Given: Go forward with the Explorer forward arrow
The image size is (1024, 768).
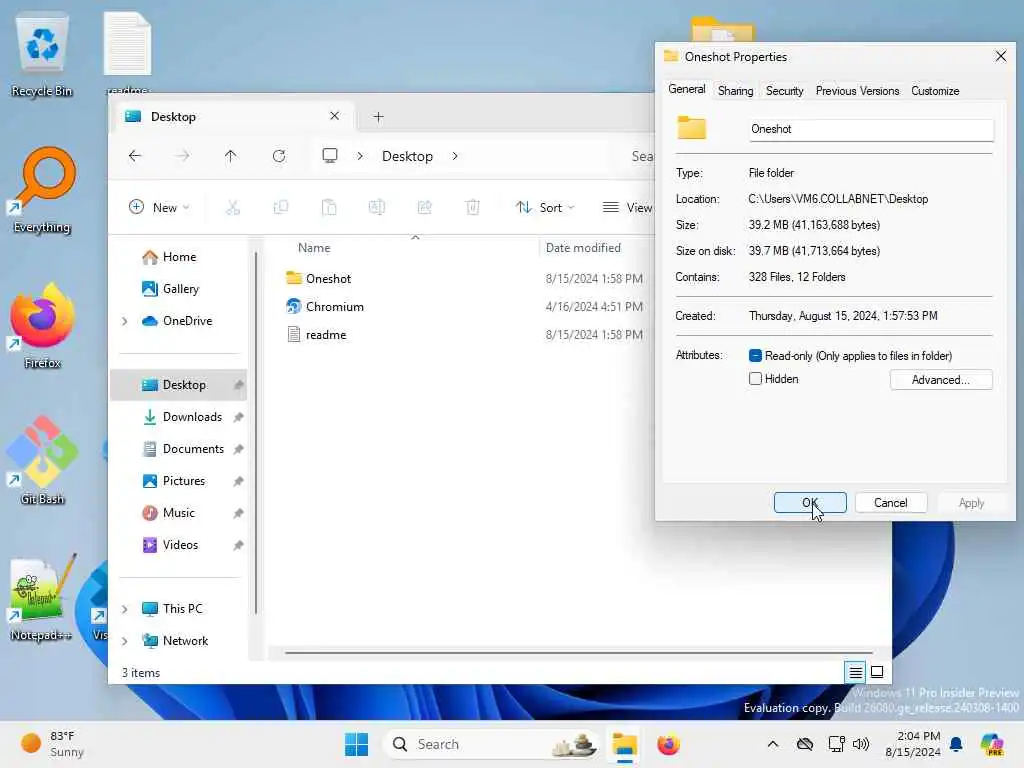Looking at the screenshot, I should click(183, 156).
